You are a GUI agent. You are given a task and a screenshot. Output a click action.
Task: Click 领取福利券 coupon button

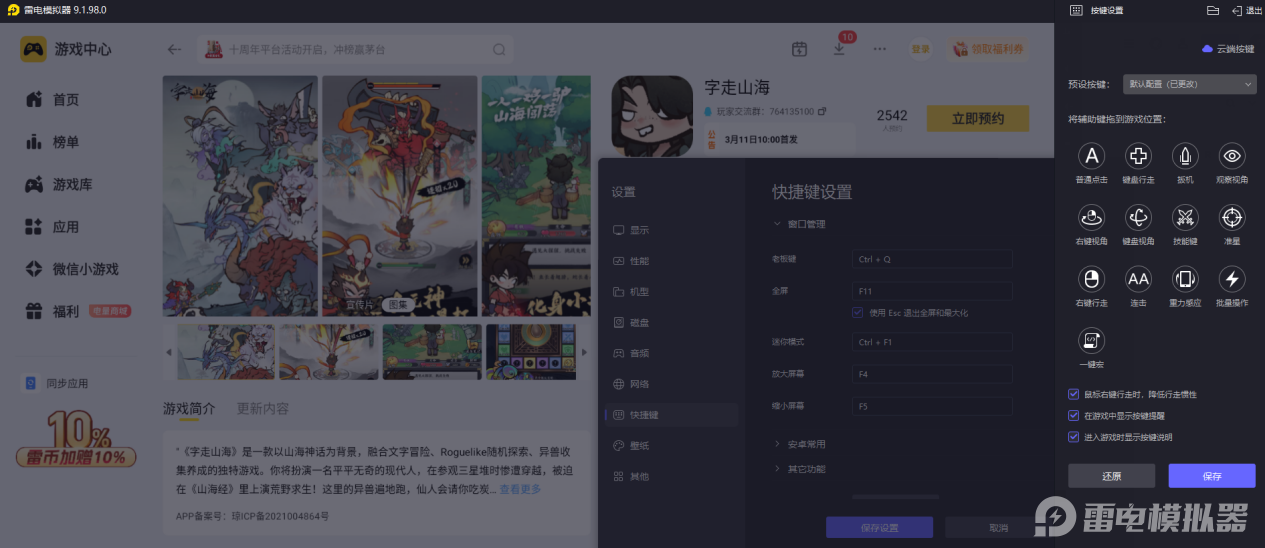tap(987, 49)
